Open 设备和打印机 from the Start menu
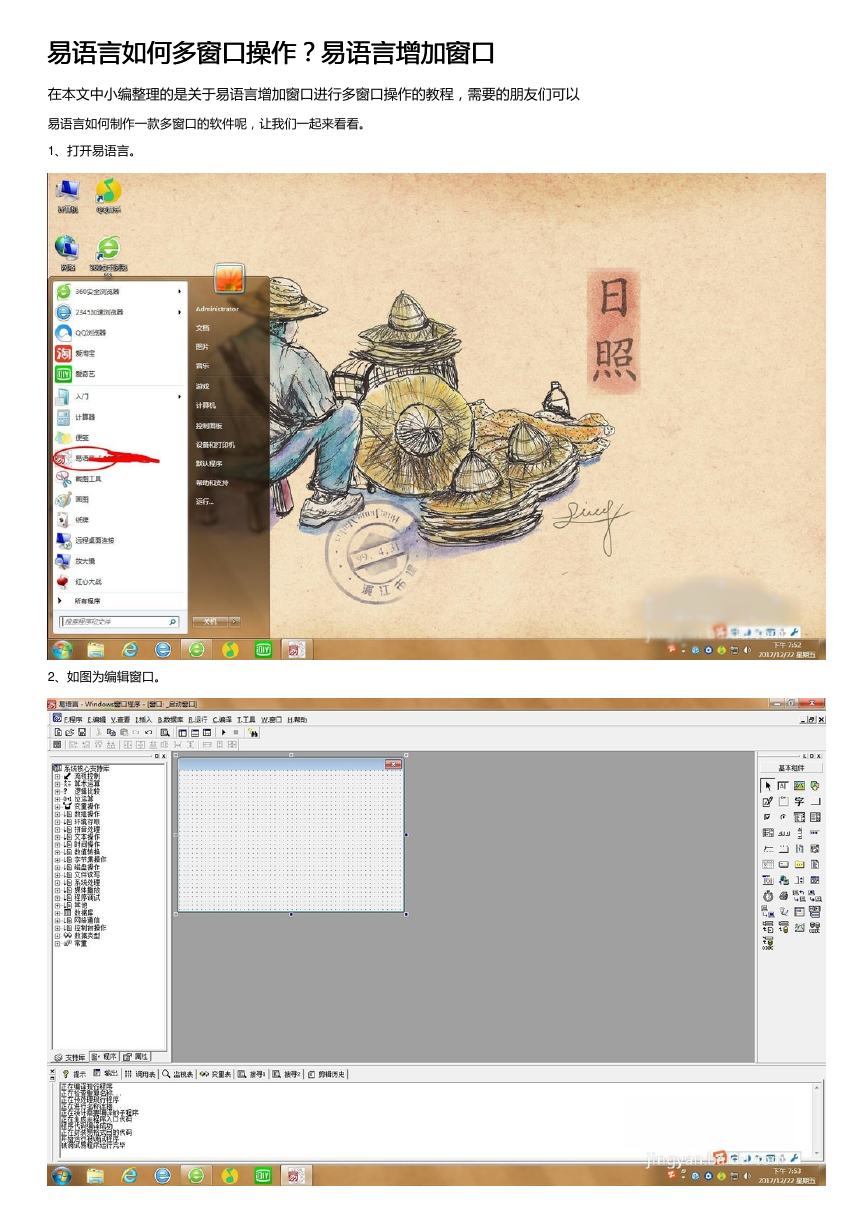 [x=215, y=444]
